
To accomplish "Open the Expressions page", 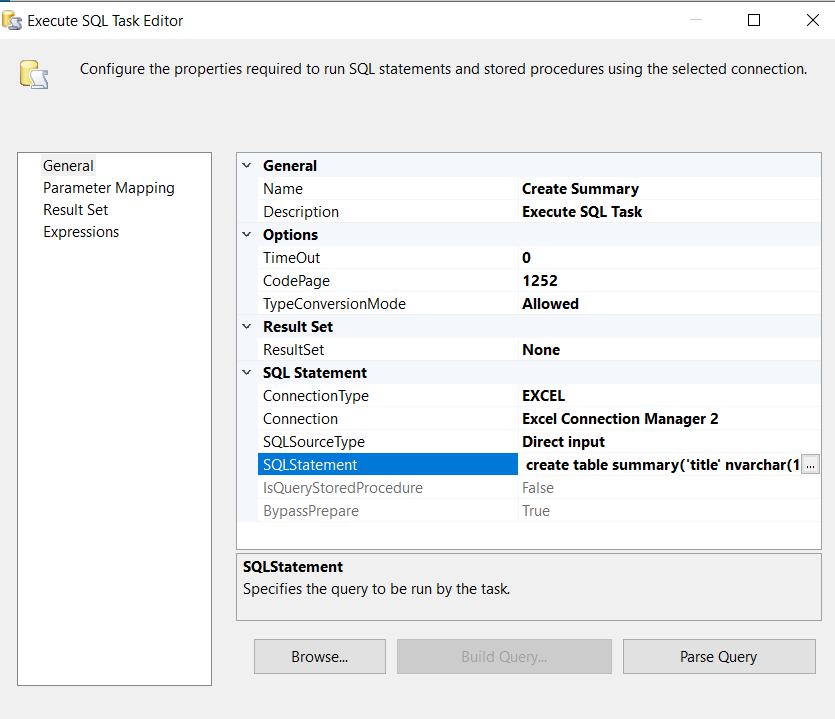I will point(81,232).
